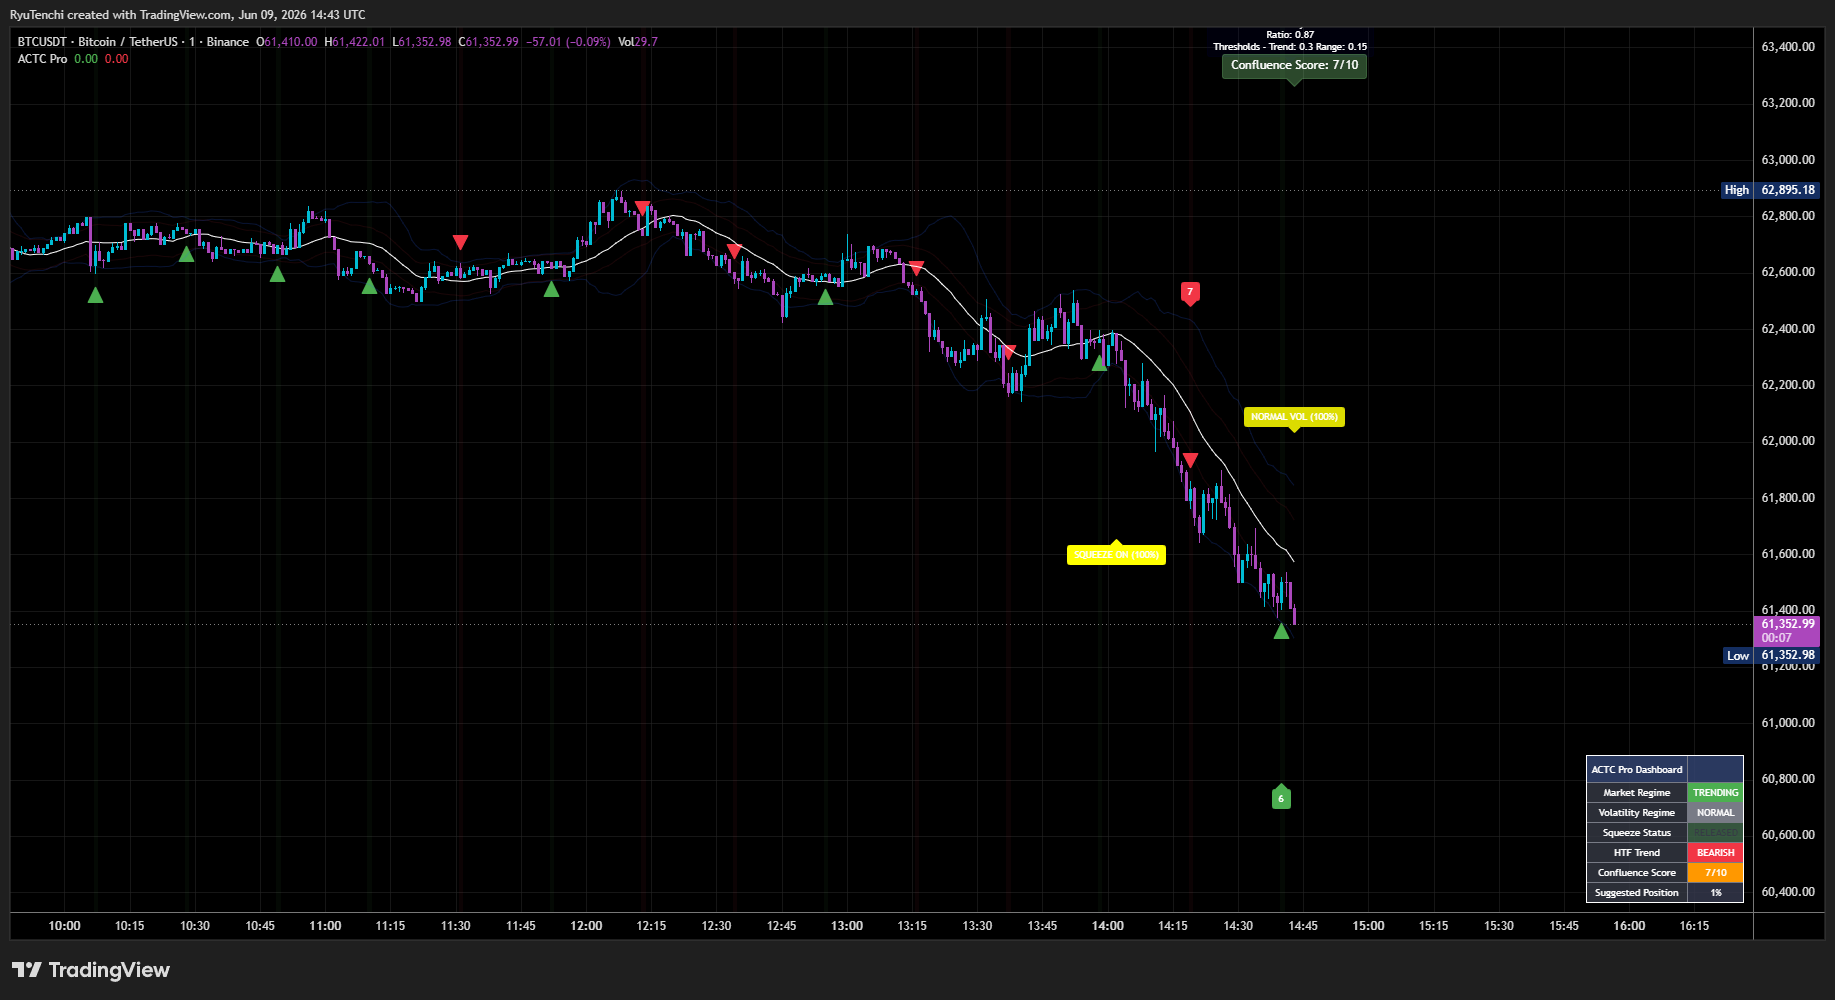Click the Thresholds Trend/Range text at the top
The height and width of the screenshot is (1000, 1835).
tap(1290, 47)
